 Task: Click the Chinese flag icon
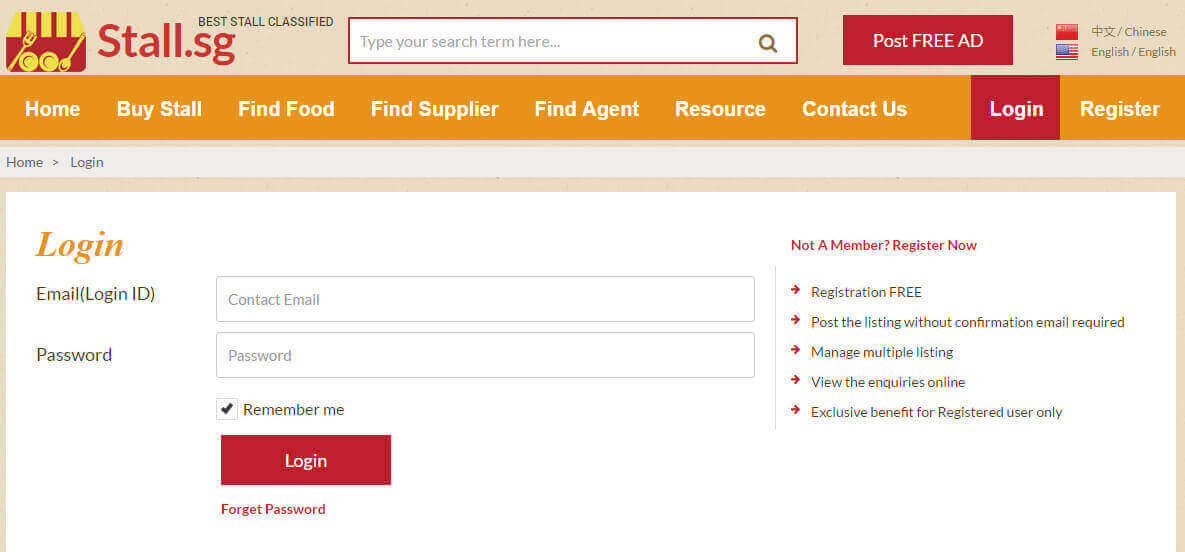1066,31
